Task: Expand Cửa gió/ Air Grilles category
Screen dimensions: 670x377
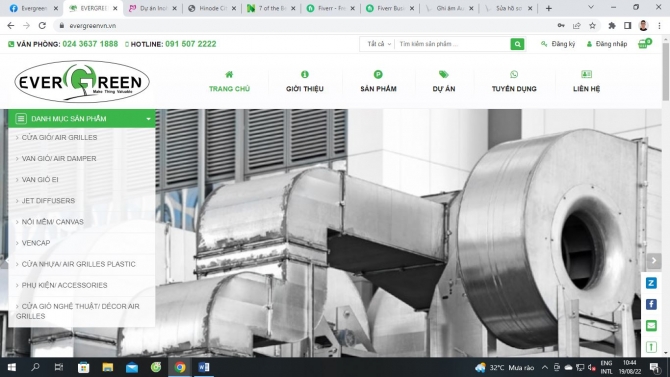Action: [x=59, y=138]
